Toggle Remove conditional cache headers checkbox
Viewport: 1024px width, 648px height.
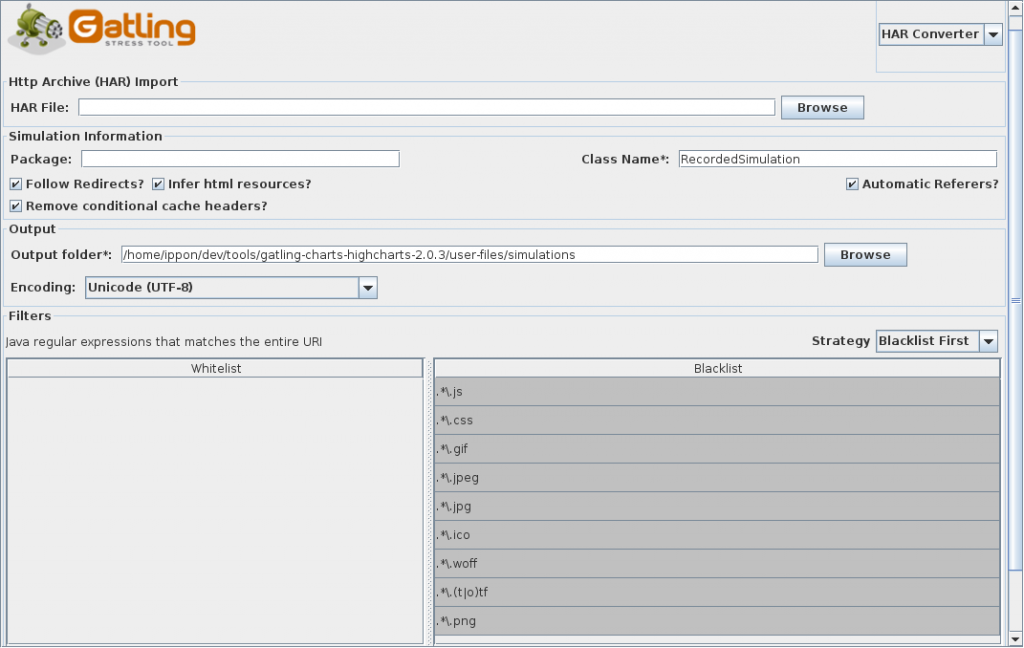(16, 206)
